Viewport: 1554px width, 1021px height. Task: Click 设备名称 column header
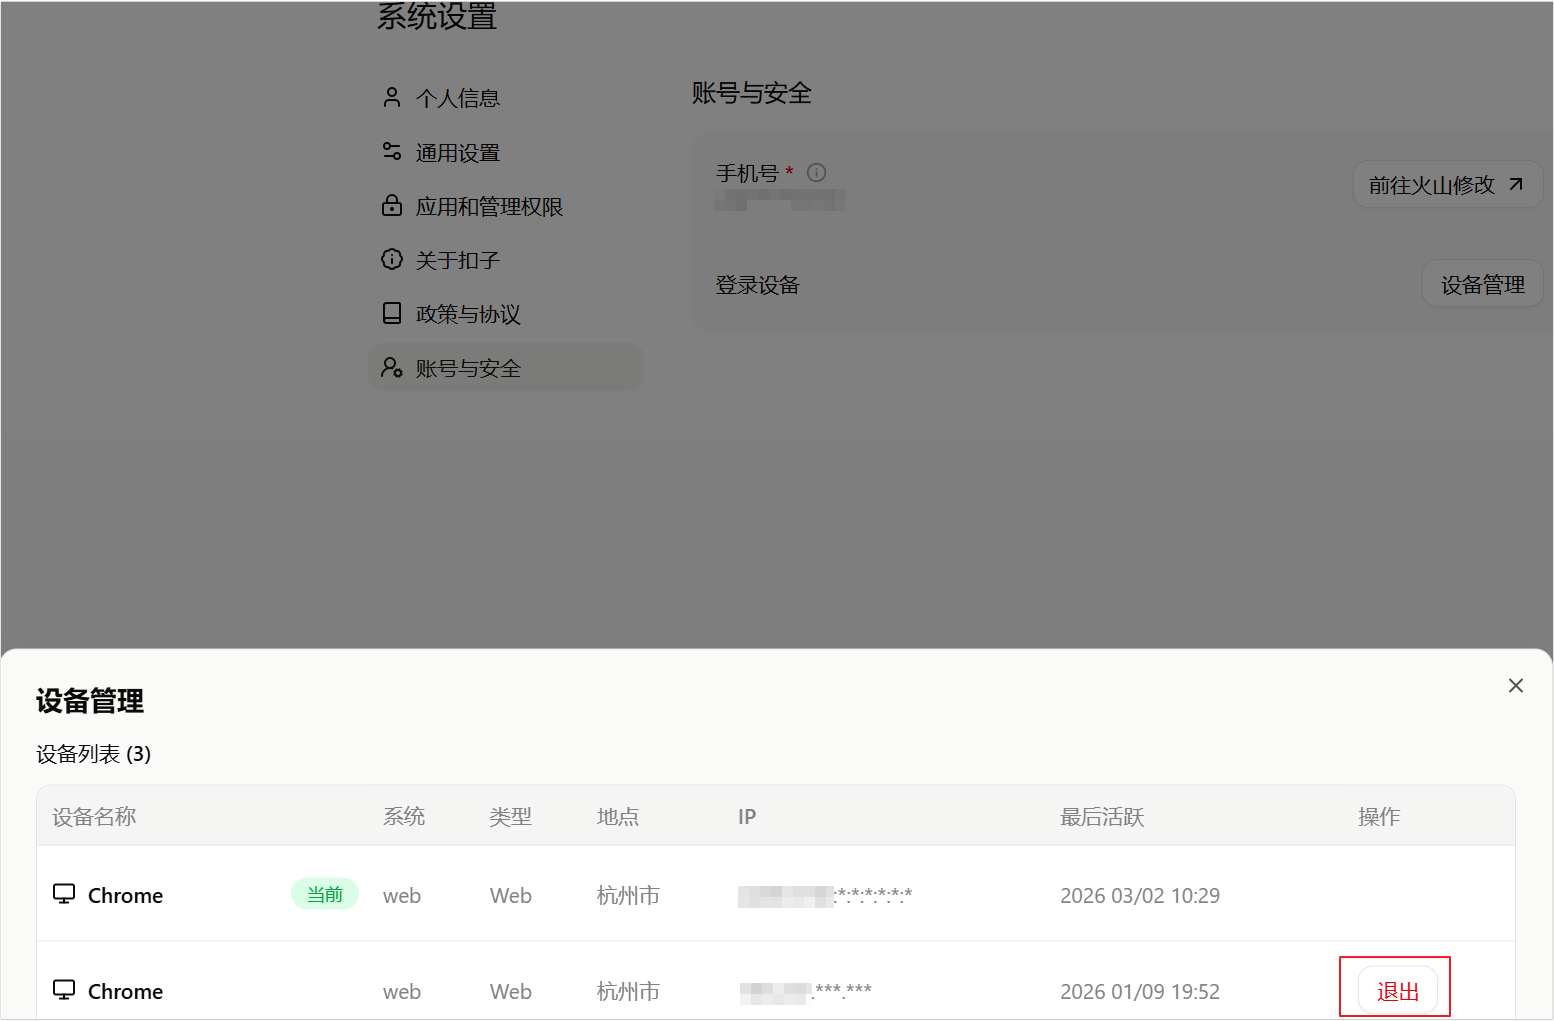[x=94, y=817]
